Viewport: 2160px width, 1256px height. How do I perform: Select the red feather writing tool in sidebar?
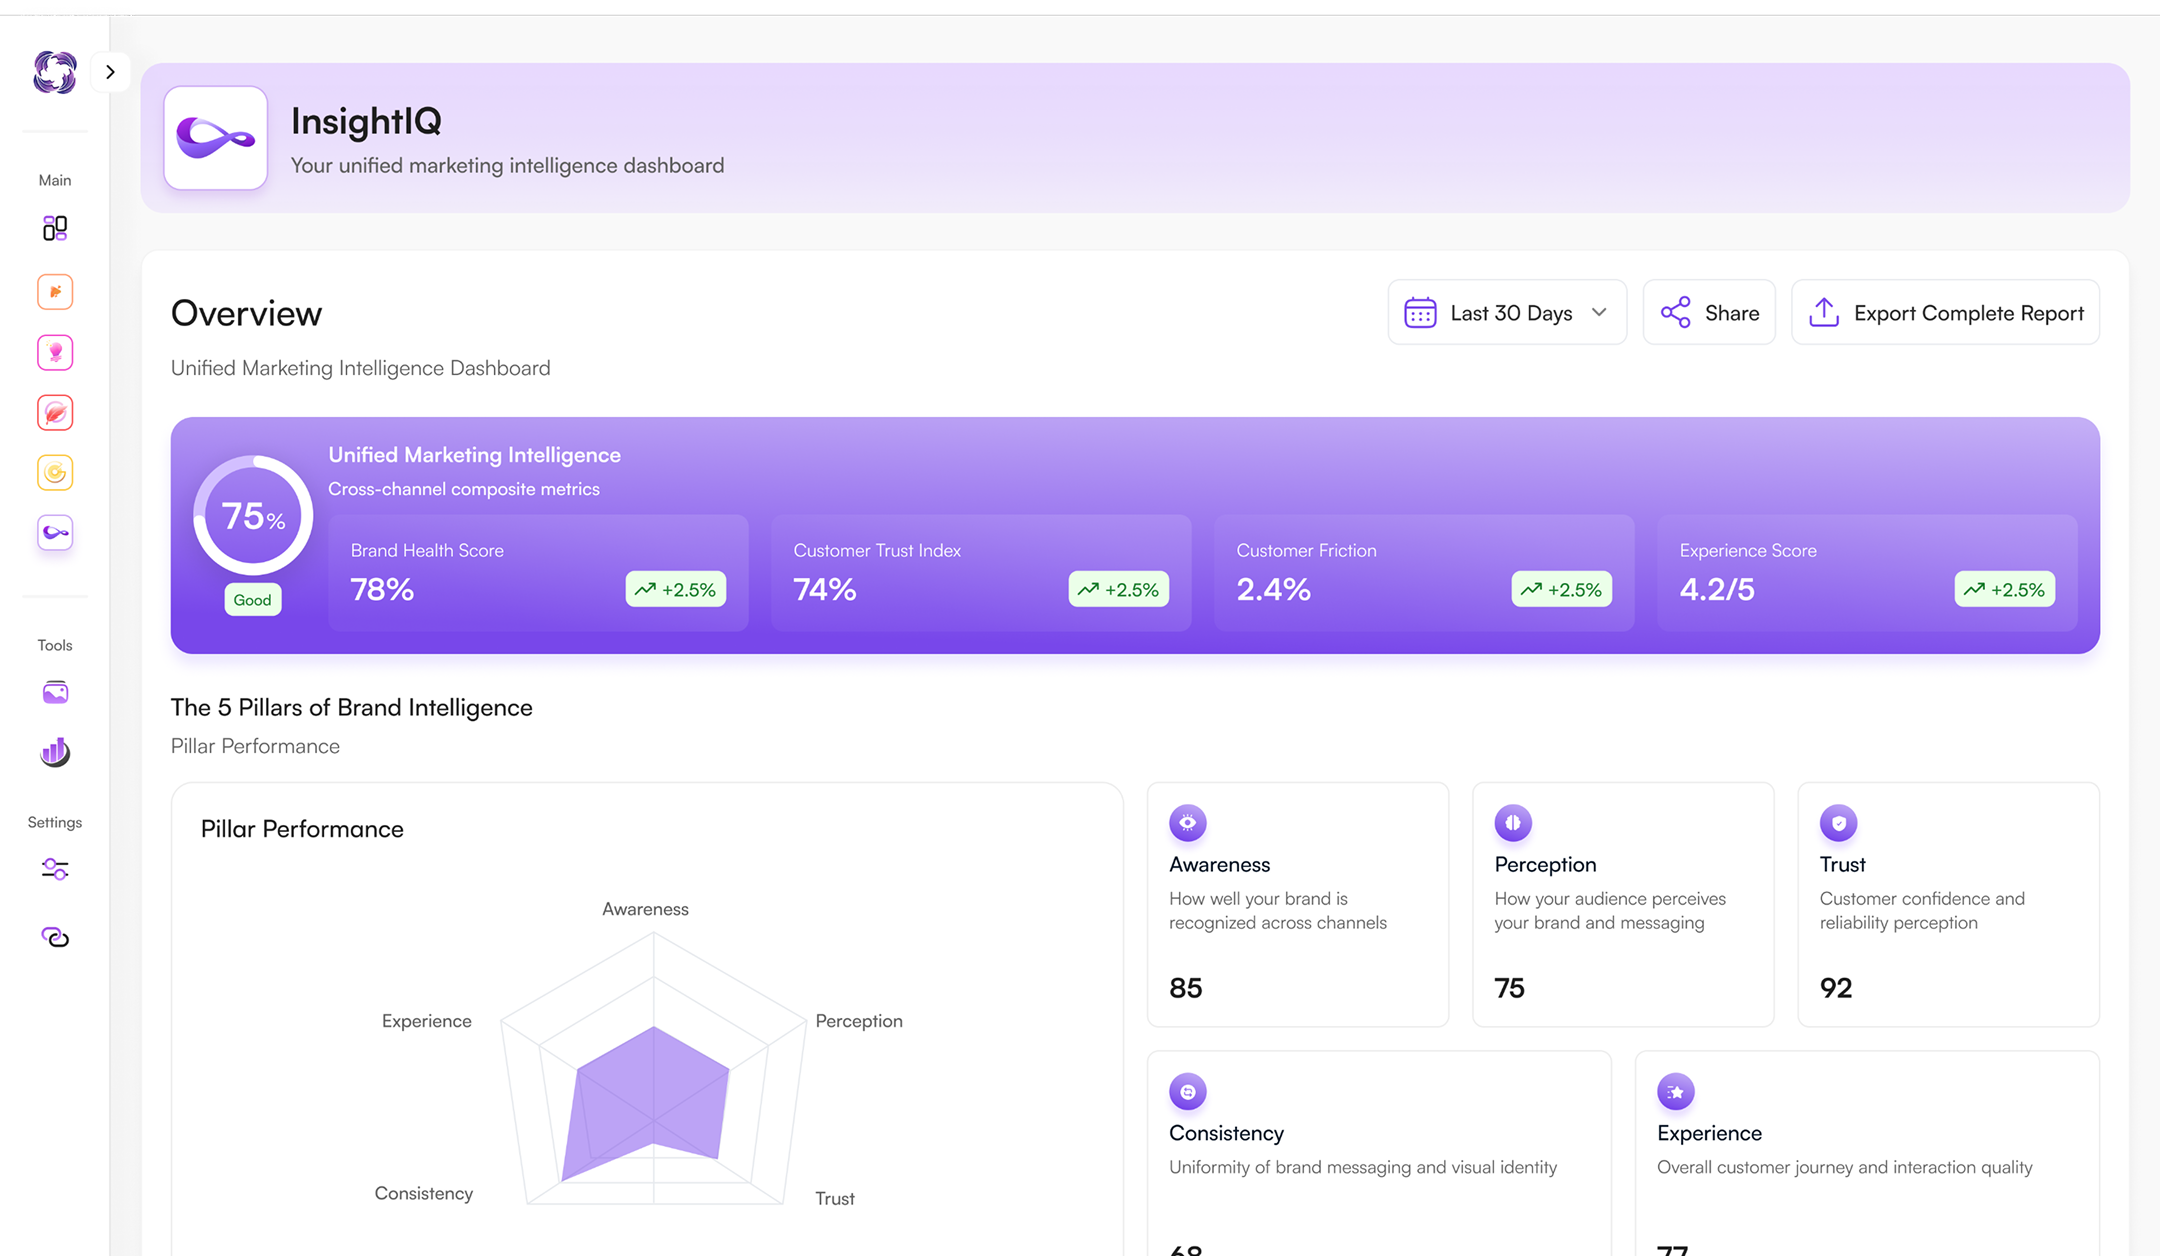[55, 412]
